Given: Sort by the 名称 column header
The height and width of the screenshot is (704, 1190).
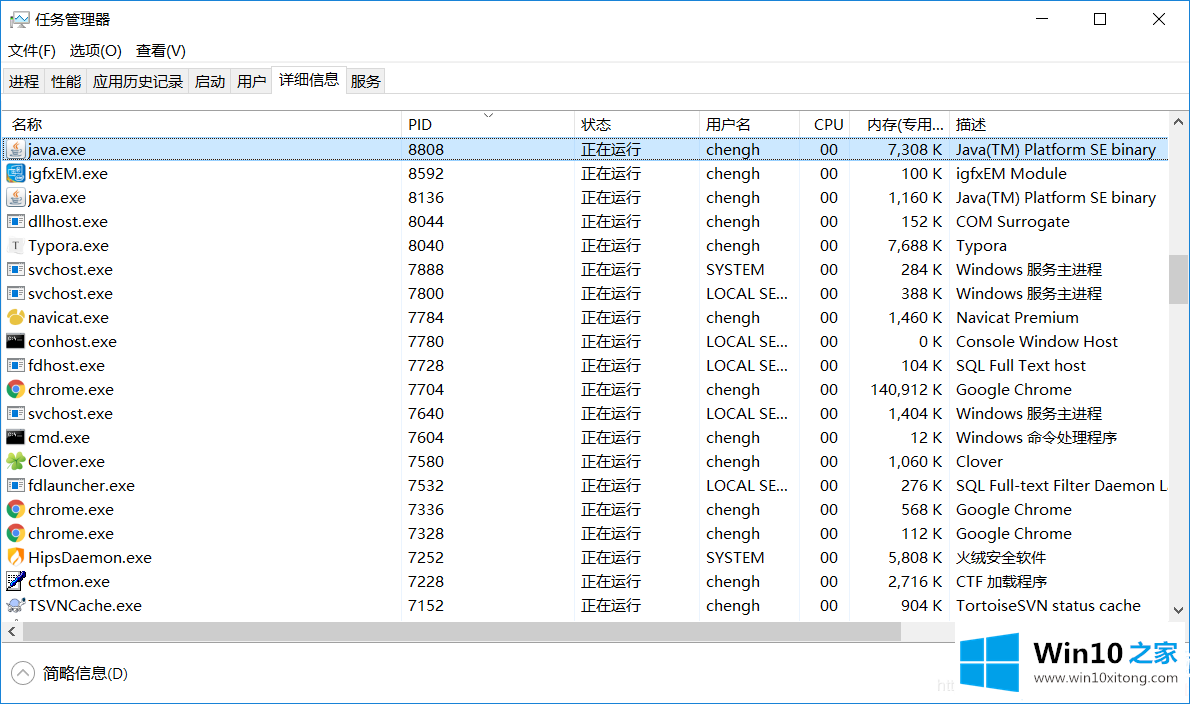Looking at the screenshot, I should (202, 124).
